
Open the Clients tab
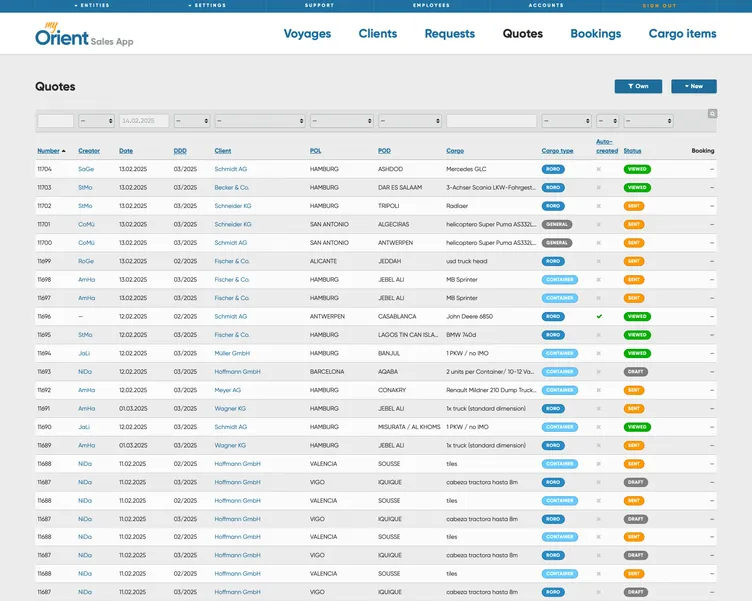(378, 34)
